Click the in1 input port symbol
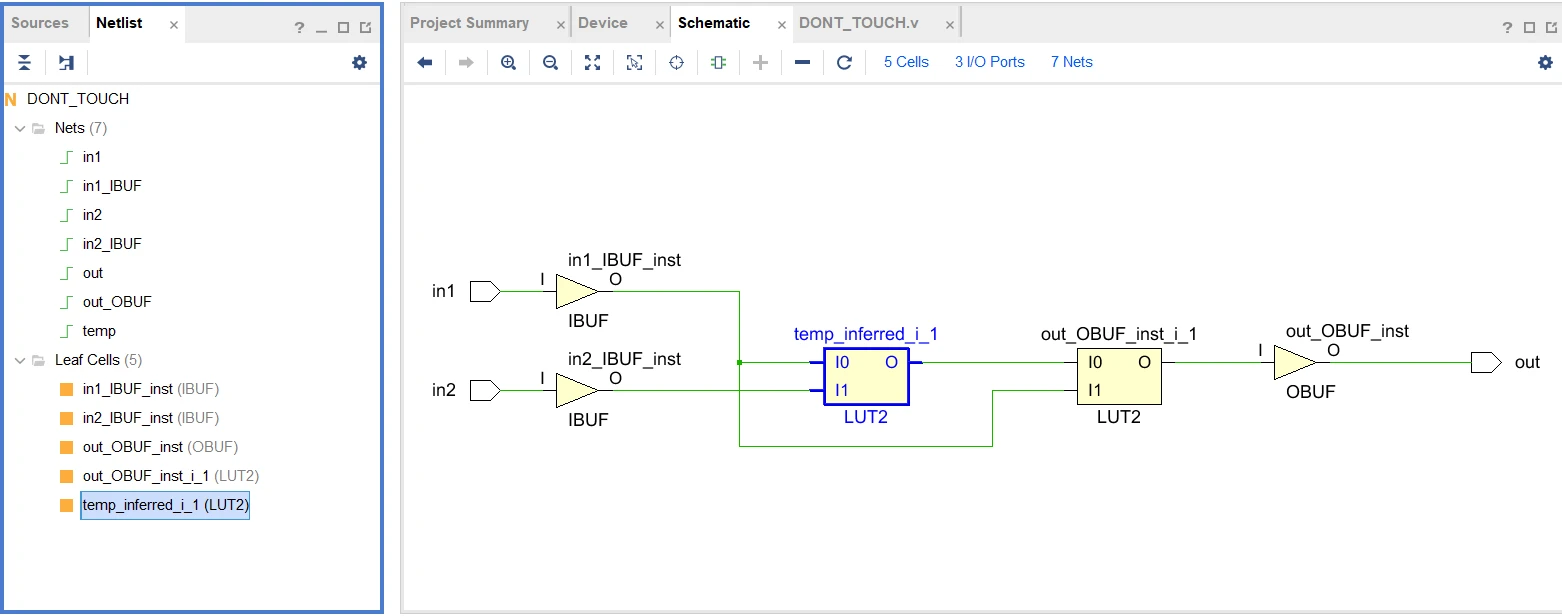The image size is (1562, 616). (484, 291)
